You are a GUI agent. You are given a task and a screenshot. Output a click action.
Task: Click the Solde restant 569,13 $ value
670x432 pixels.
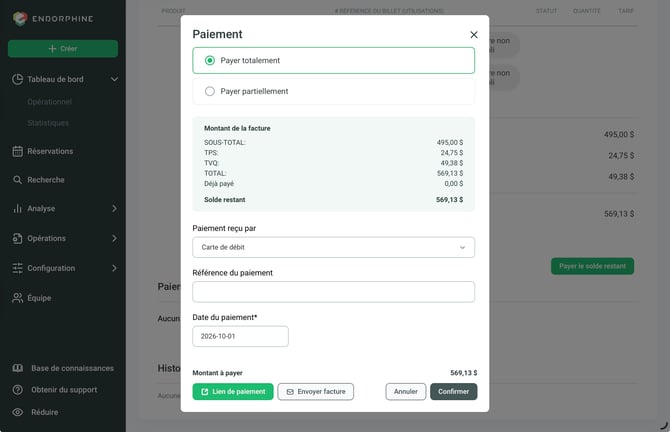click(x=450, y=200)
